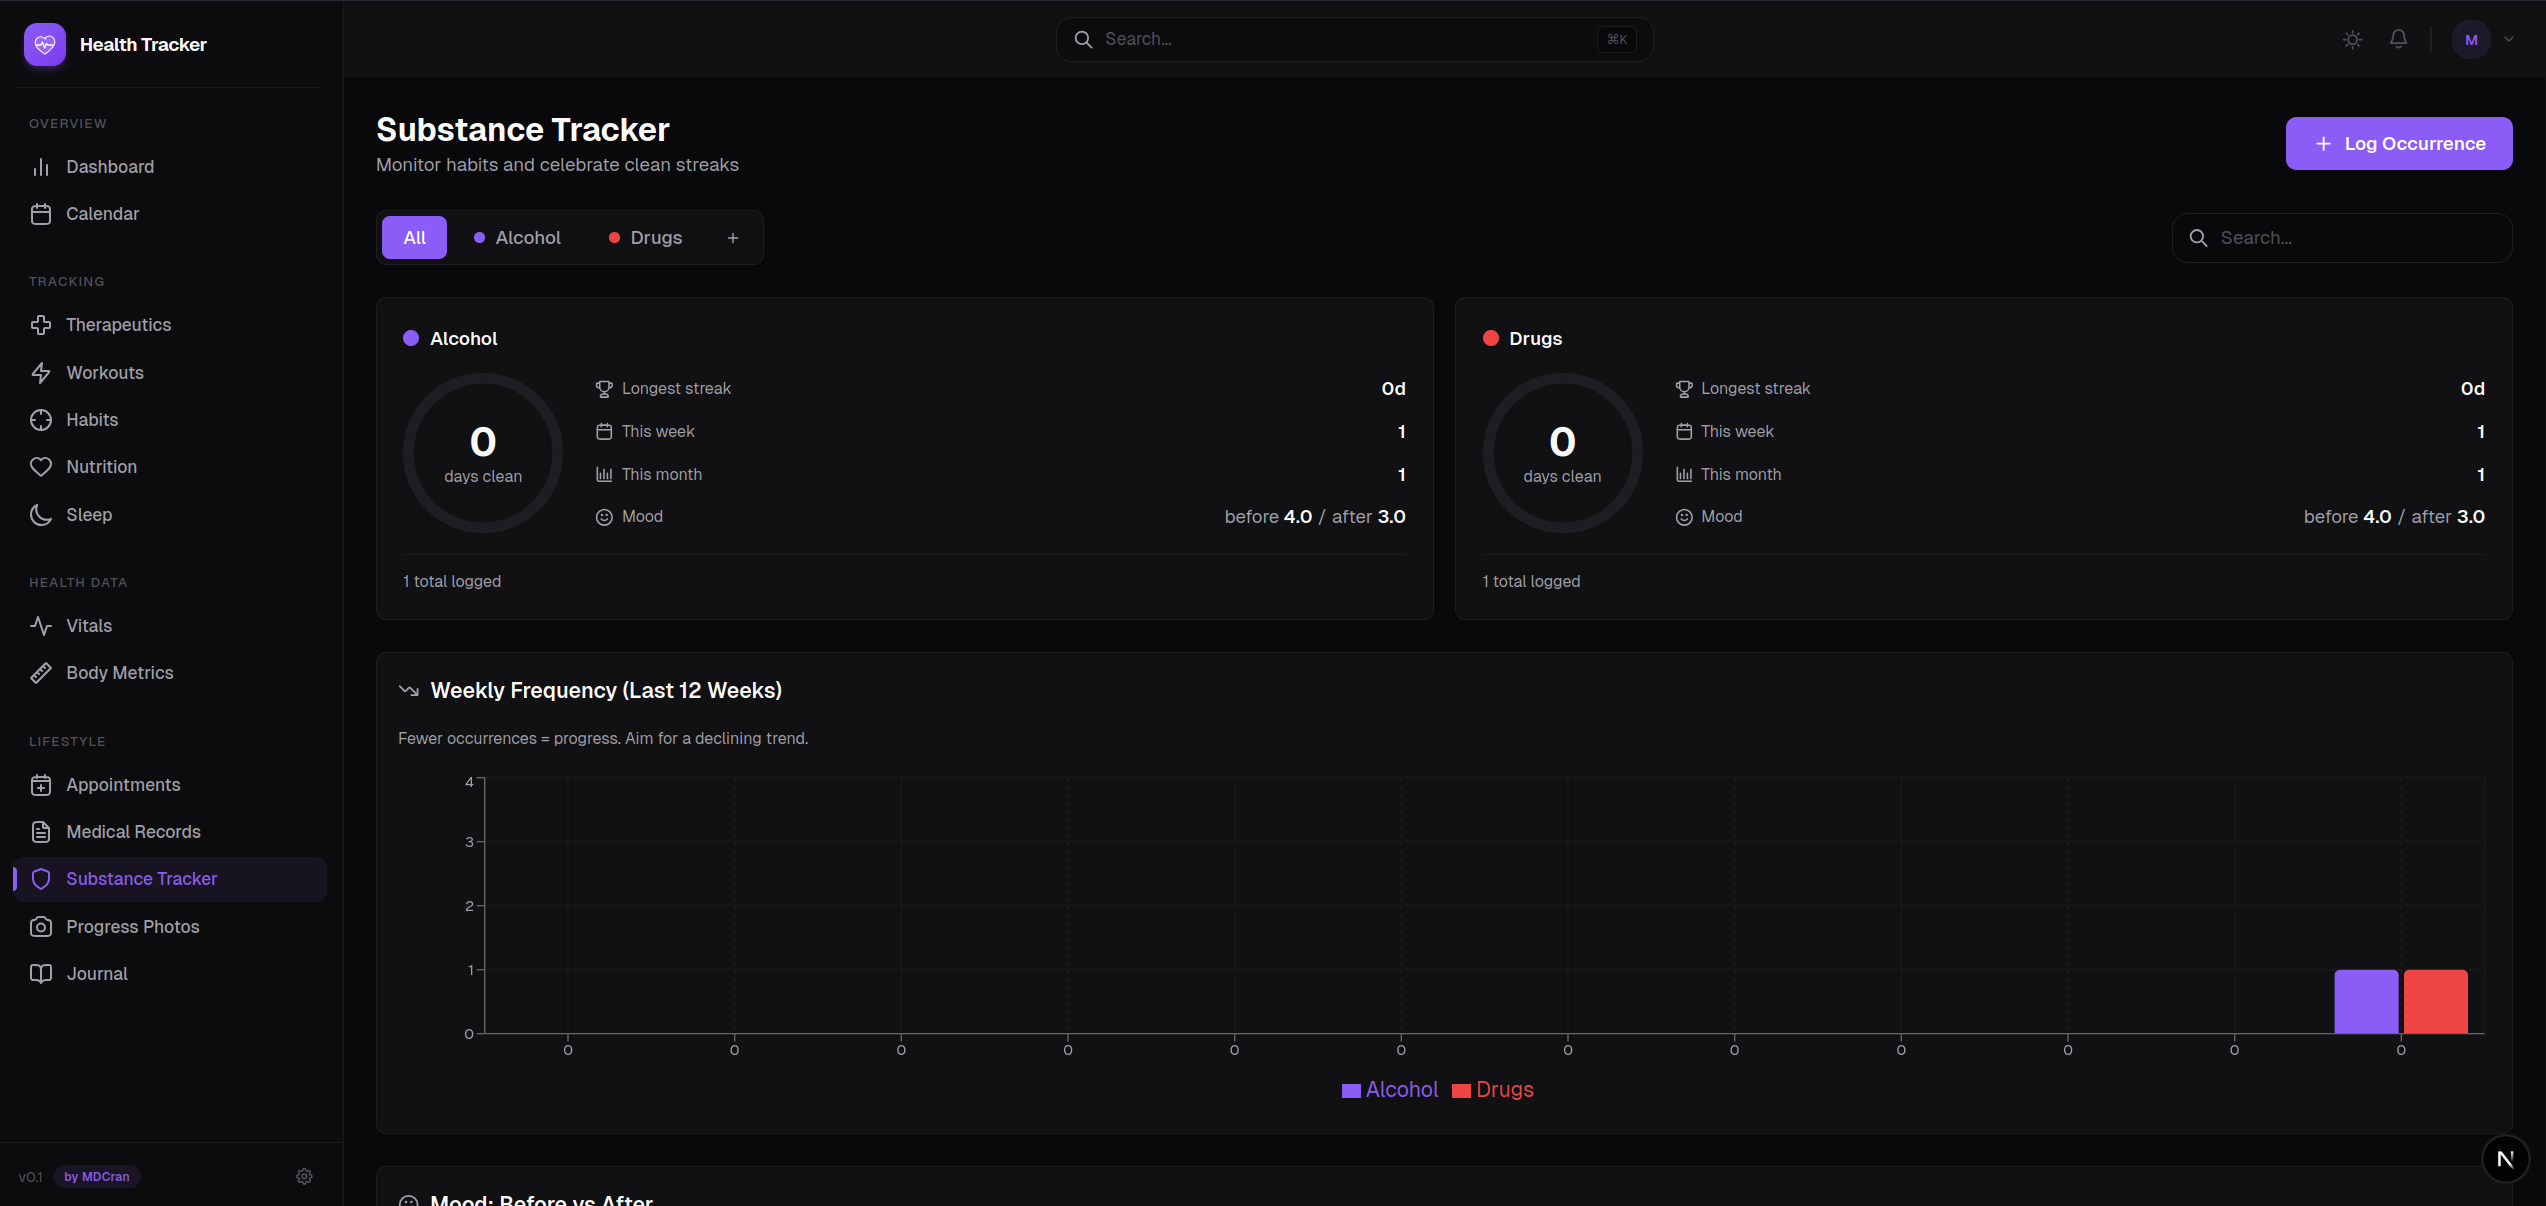Click the Alcohol mood before 4.0 / after 3.0 value
The image size is (2546, 1206).
[1315, 517]
